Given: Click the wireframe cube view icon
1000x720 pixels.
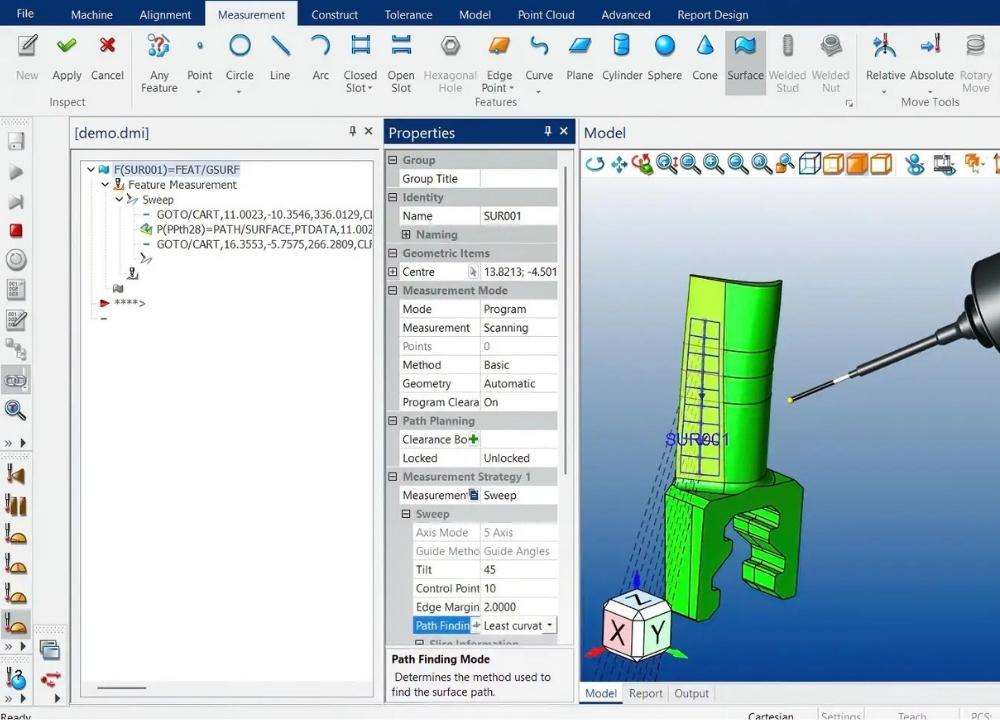Looking at the screenshot, I should pyautogui.click(x=809, y=164).
